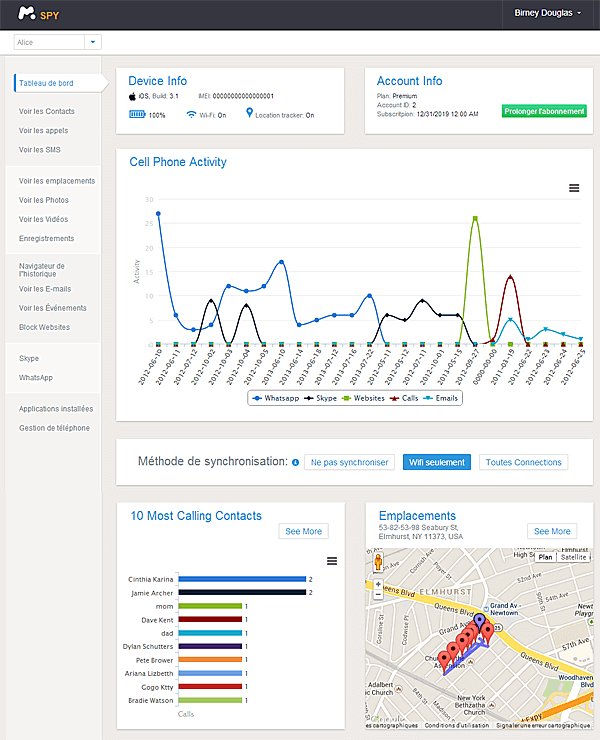Go to 'Voir les emplacements' page
This screenshot has width=600, height=740.
tap(56, 181)
